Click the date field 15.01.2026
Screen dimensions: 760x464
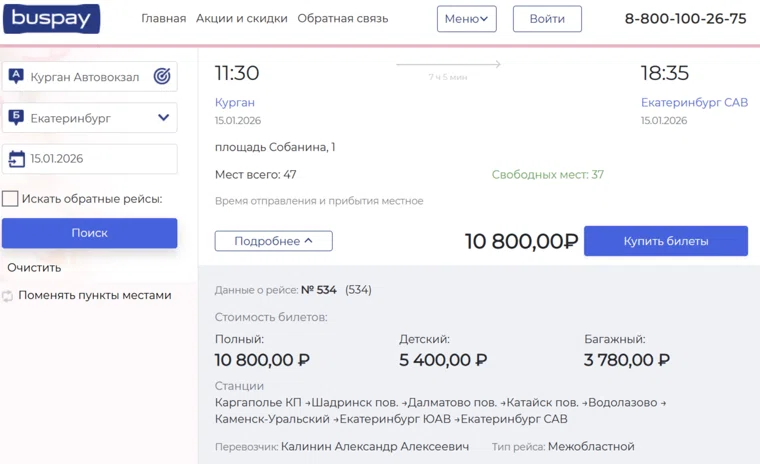tap(95, 159)
